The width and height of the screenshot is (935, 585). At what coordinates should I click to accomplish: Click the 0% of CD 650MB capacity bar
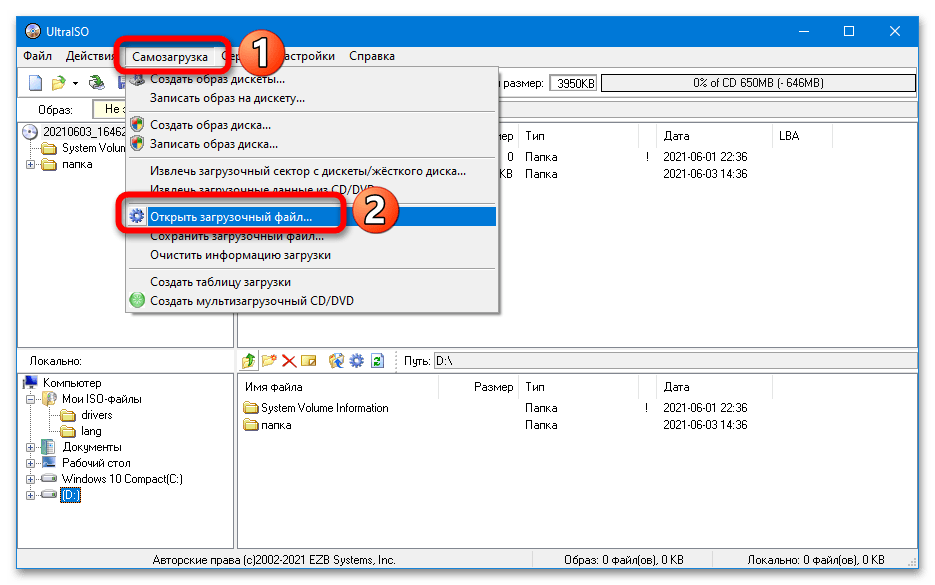click(x=758, y=83)
